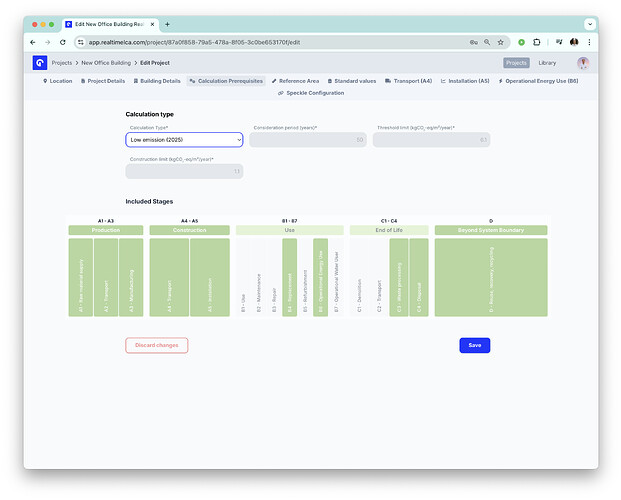Open the user avatar in app header
Image resolution: width=621 pixels, height=500 pixels.
point(583,63)
